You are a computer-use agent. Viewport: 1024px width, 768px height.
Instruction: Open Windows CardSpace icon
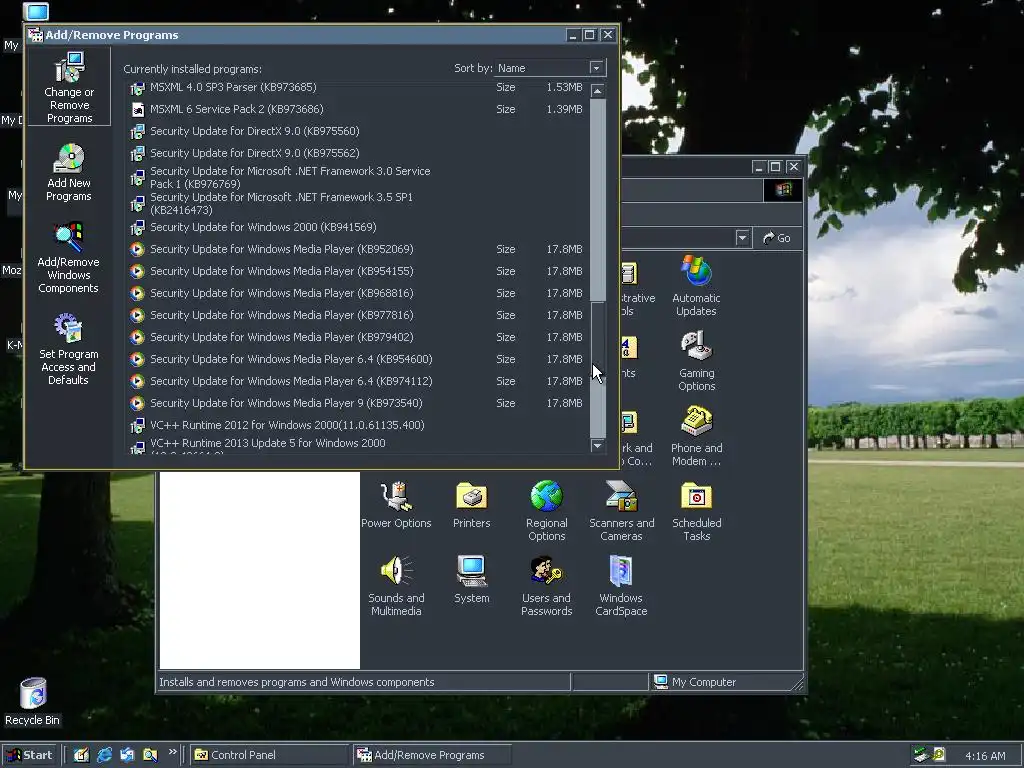[x=621, y=586]
